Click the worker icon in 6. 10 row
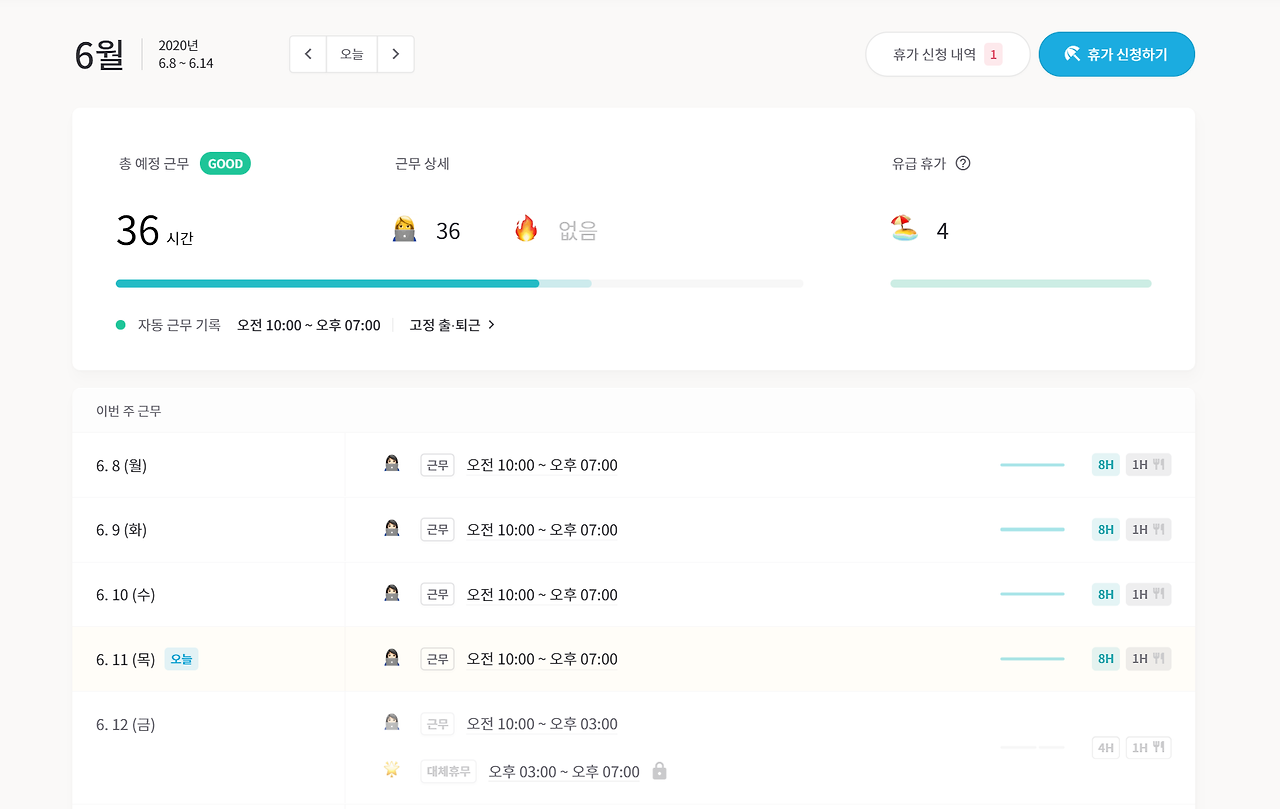 pyautogui.click(x=392, y=593)
